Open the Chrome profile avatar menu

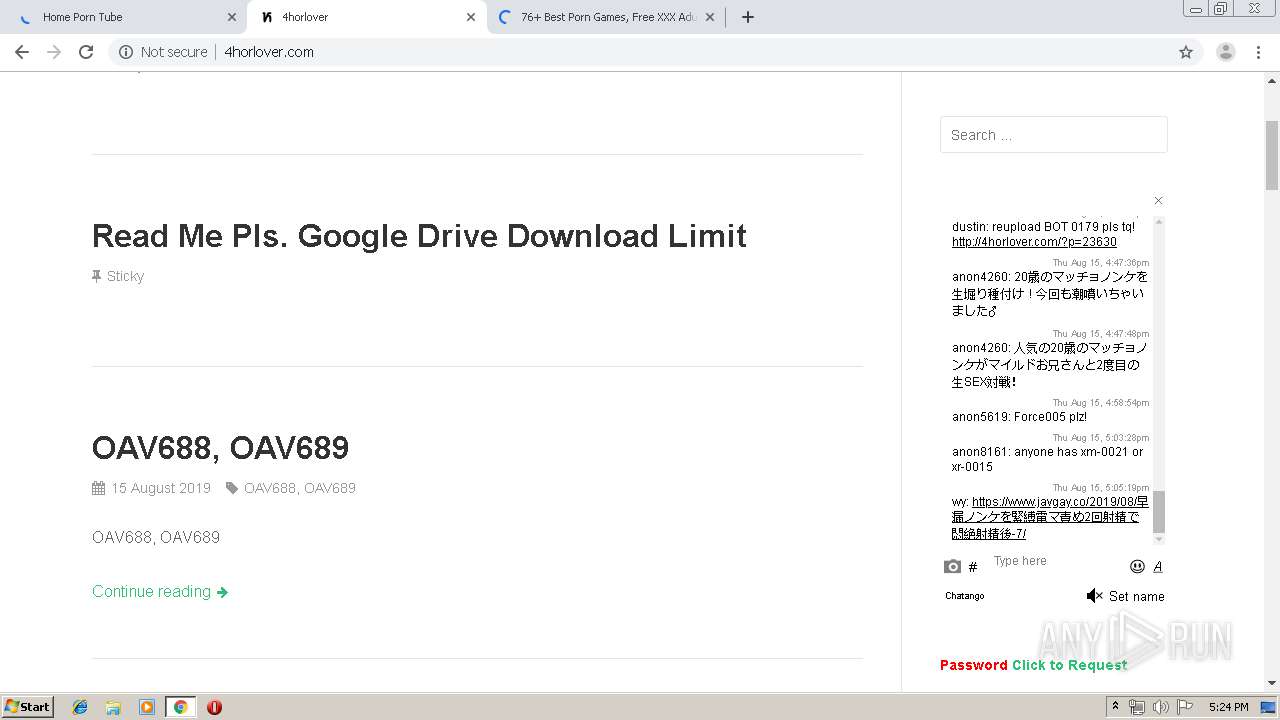coord(1226,52)
